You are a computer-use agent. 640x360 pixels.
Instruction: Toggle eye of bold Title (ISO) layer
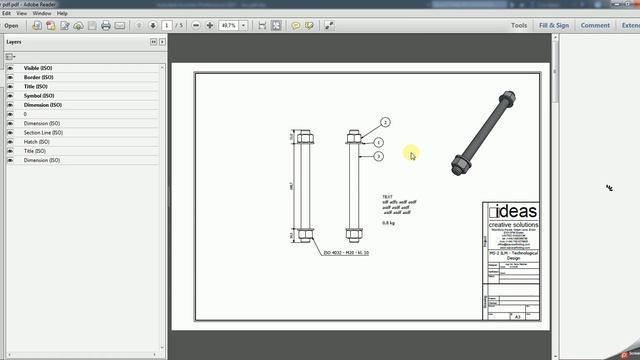click(x=10, y=87)
